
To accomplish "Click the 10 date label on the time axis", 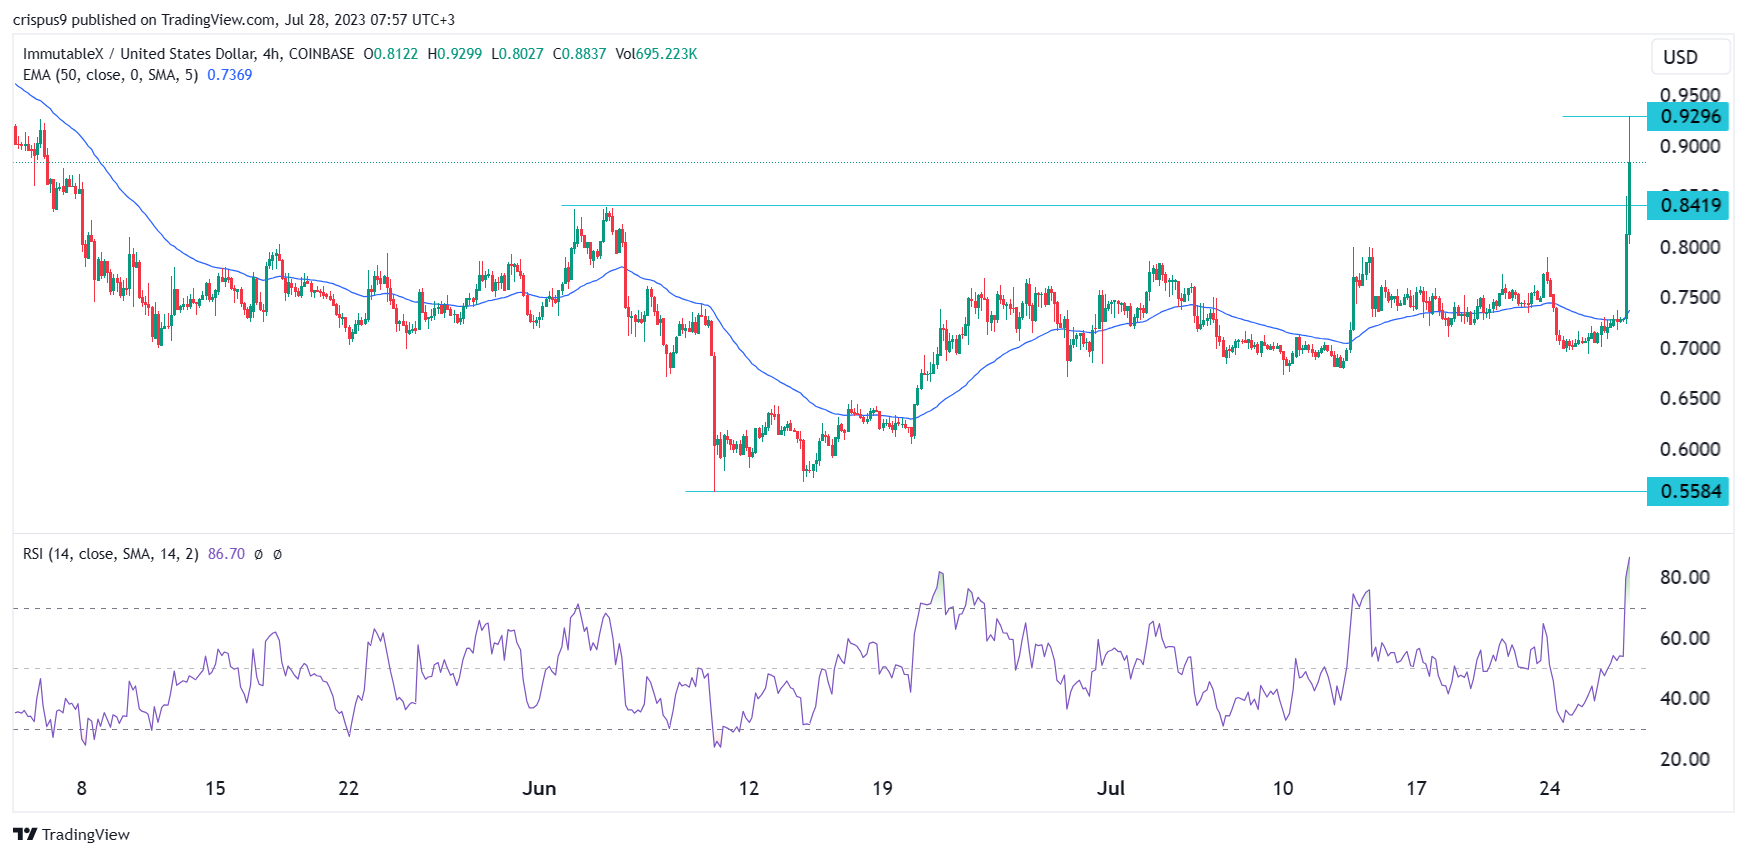I will click(x=1283, y=788).
